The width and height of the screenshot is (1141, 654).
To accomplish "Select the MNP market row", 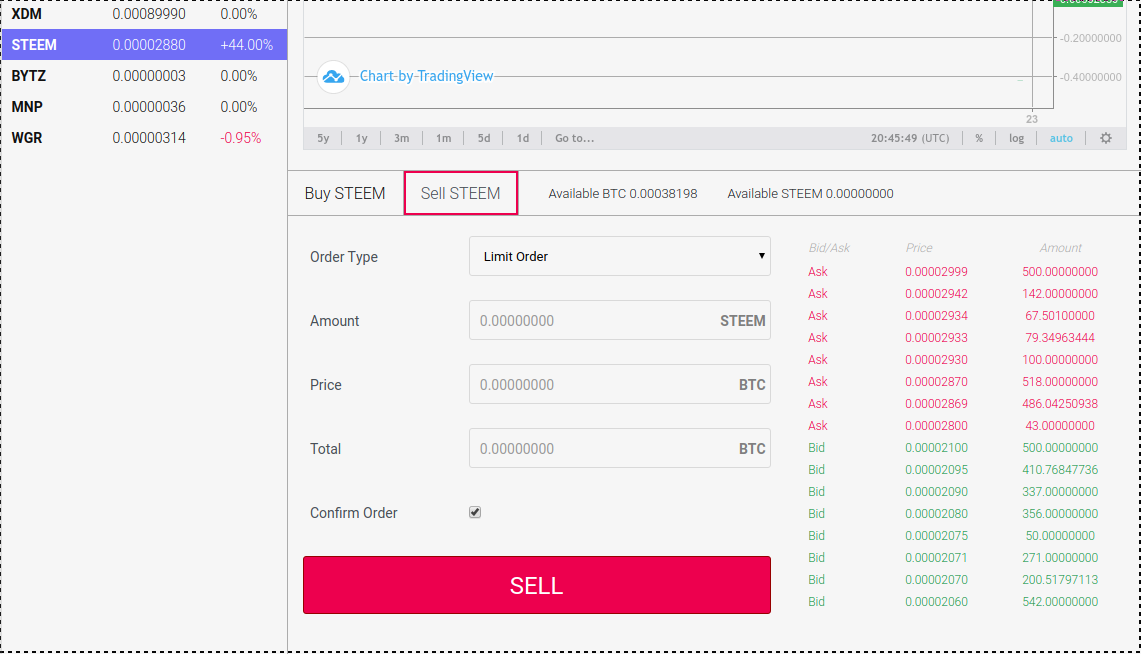I will coord(144,107).
